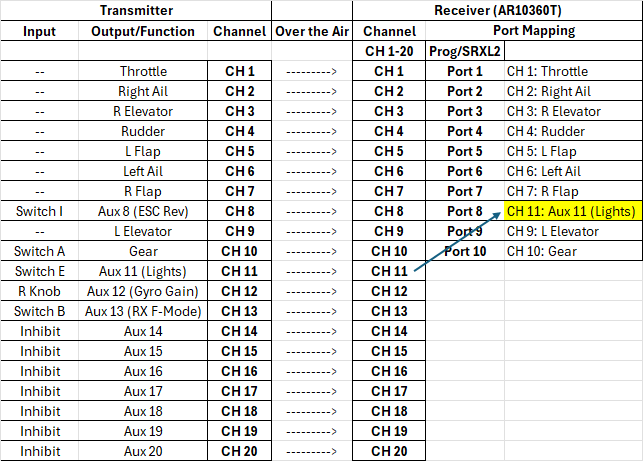Click the Switch I input cell
This screenshot has height=461, width=643.
tap(40, 211)
